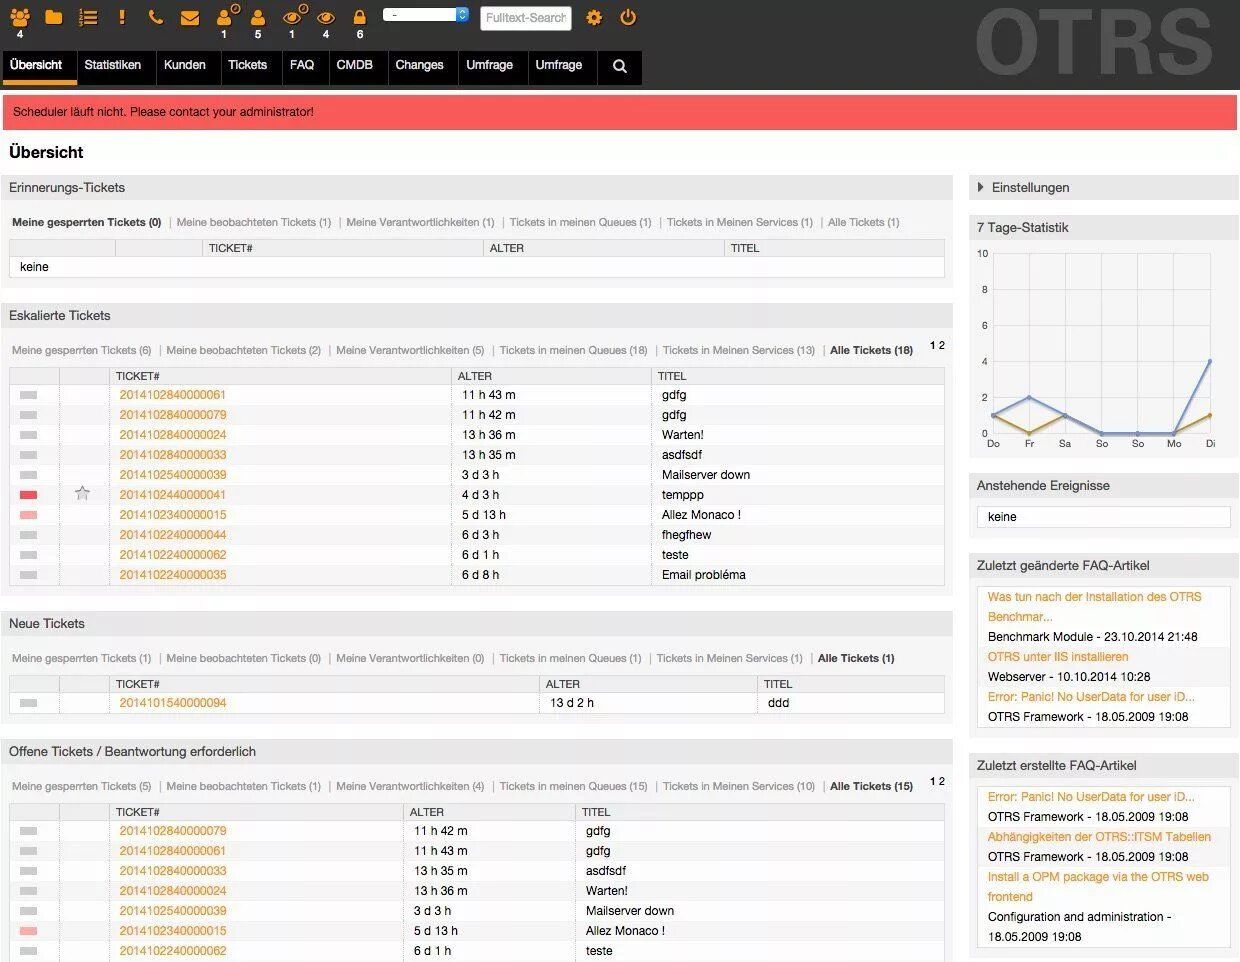The width and height of the screenshot is (1240, 962).
Task: Select Tickets in Meinen Services (10) open filter
Action: tap(739, 786)
